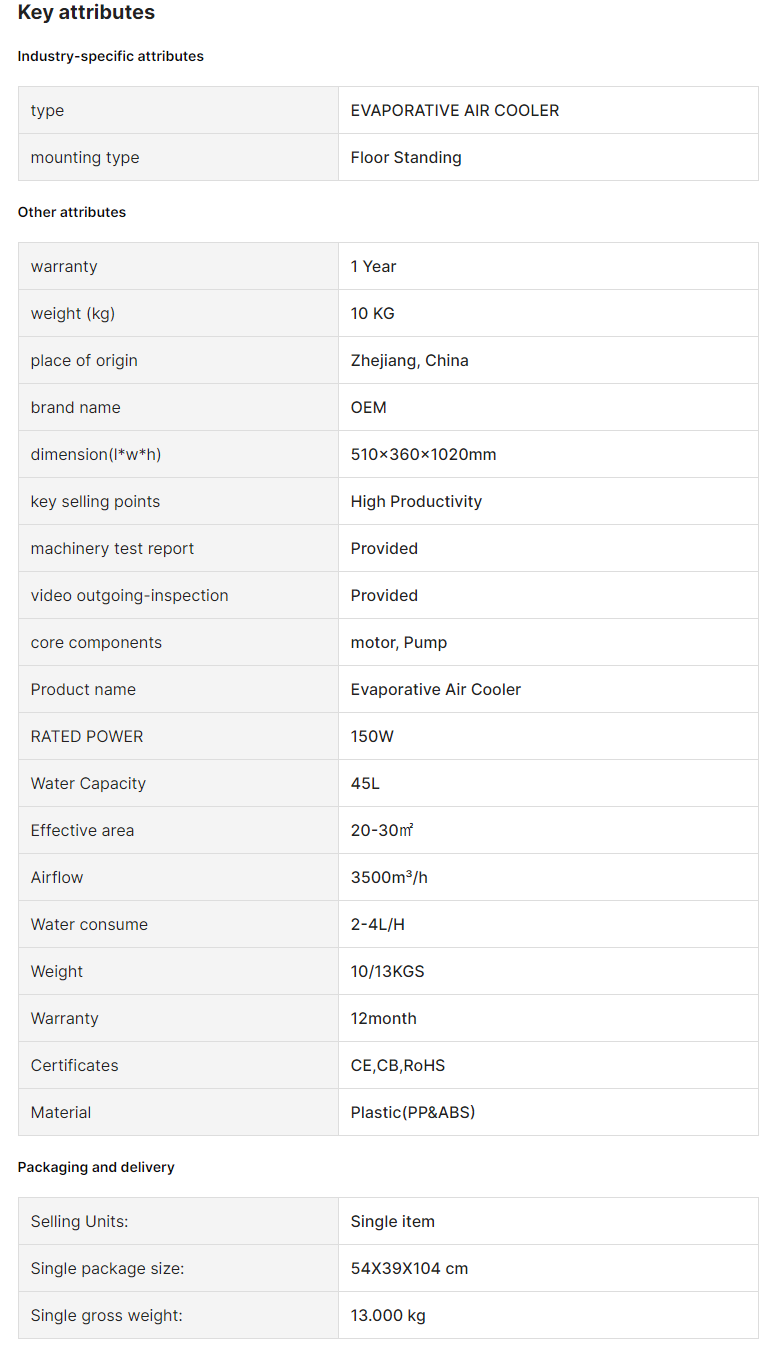Screen dimensions: 779x1353
Task: Select the EVAPORATIVE AIR COOLER type value
Action: pos(455,111)
